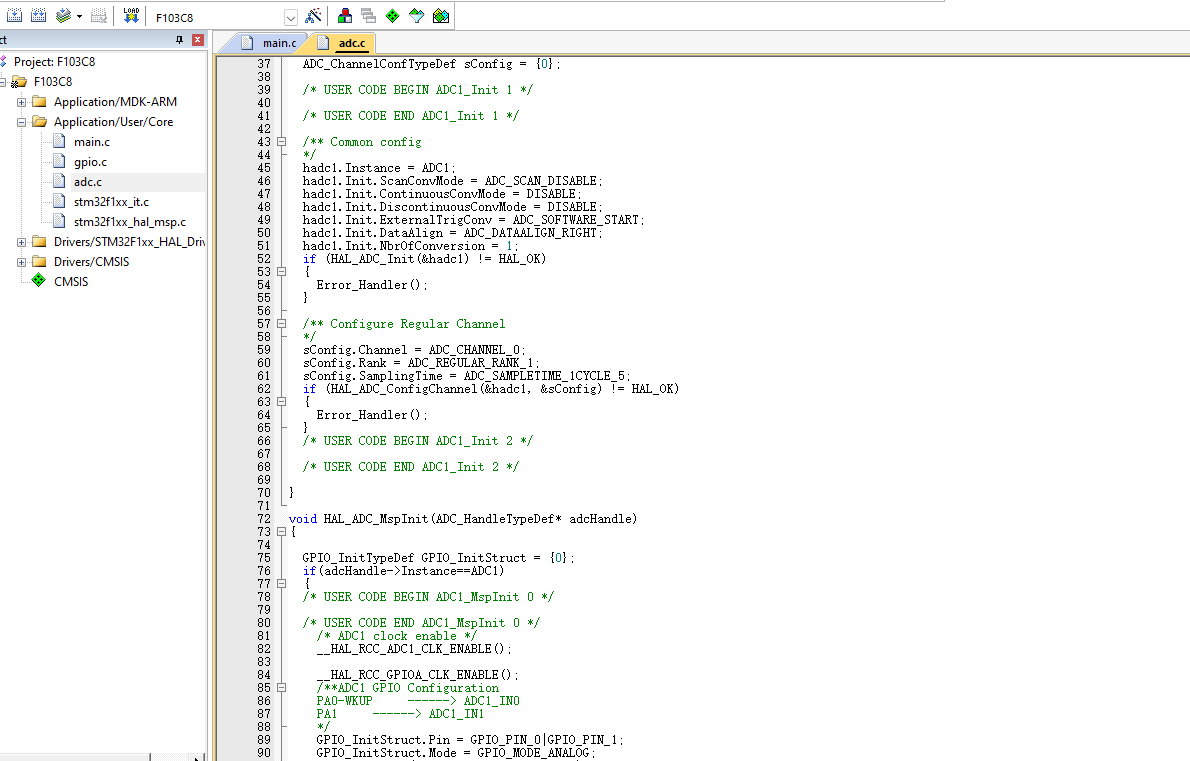Click the Rebuild all target files icon
The image size is (1190, 761).
point(39,16)
